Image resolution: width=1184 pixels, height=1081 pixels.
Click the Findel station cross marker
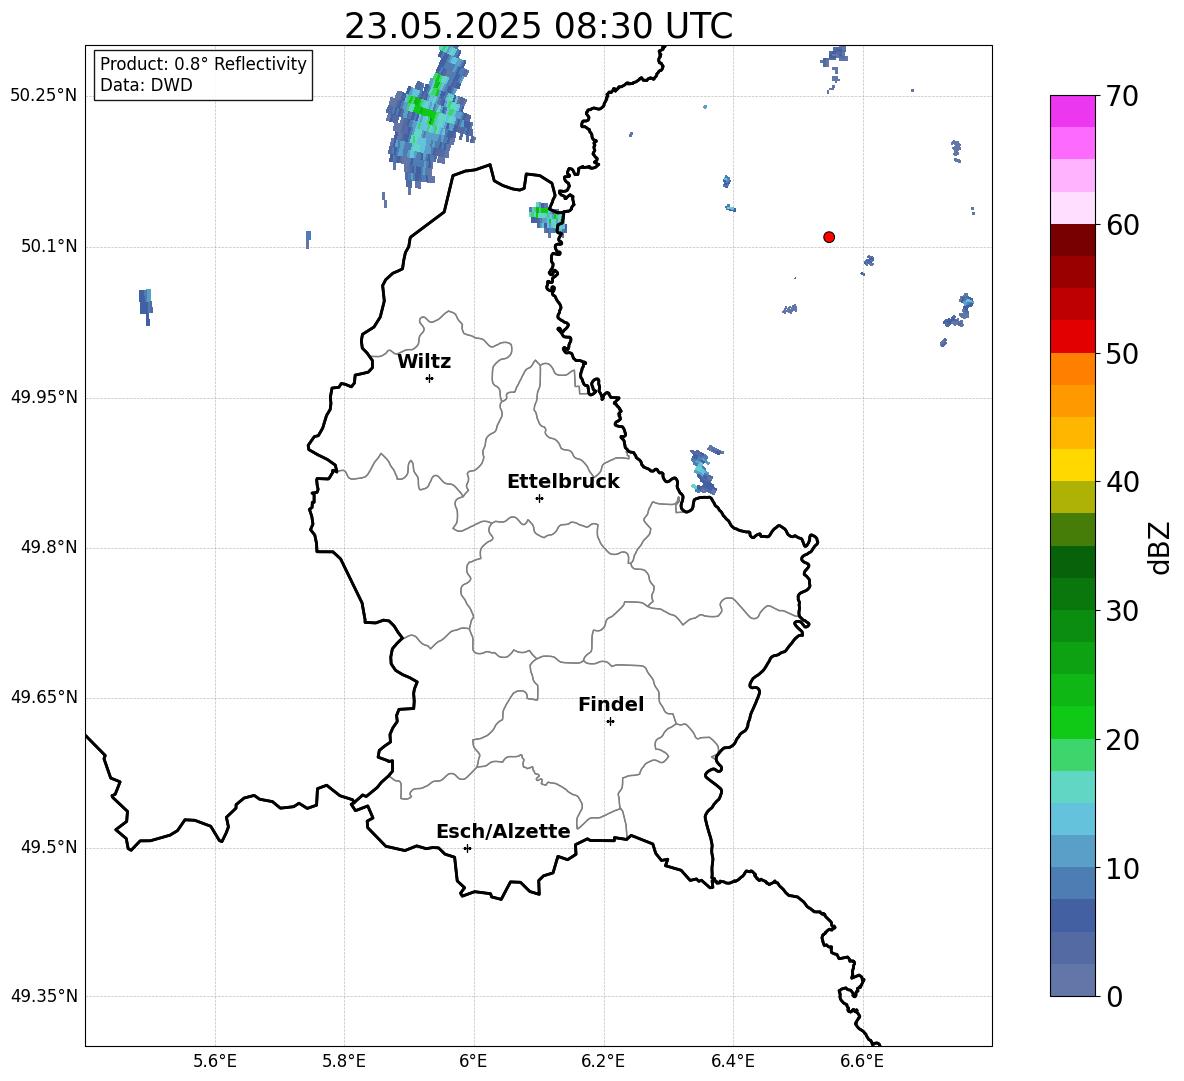610,722
